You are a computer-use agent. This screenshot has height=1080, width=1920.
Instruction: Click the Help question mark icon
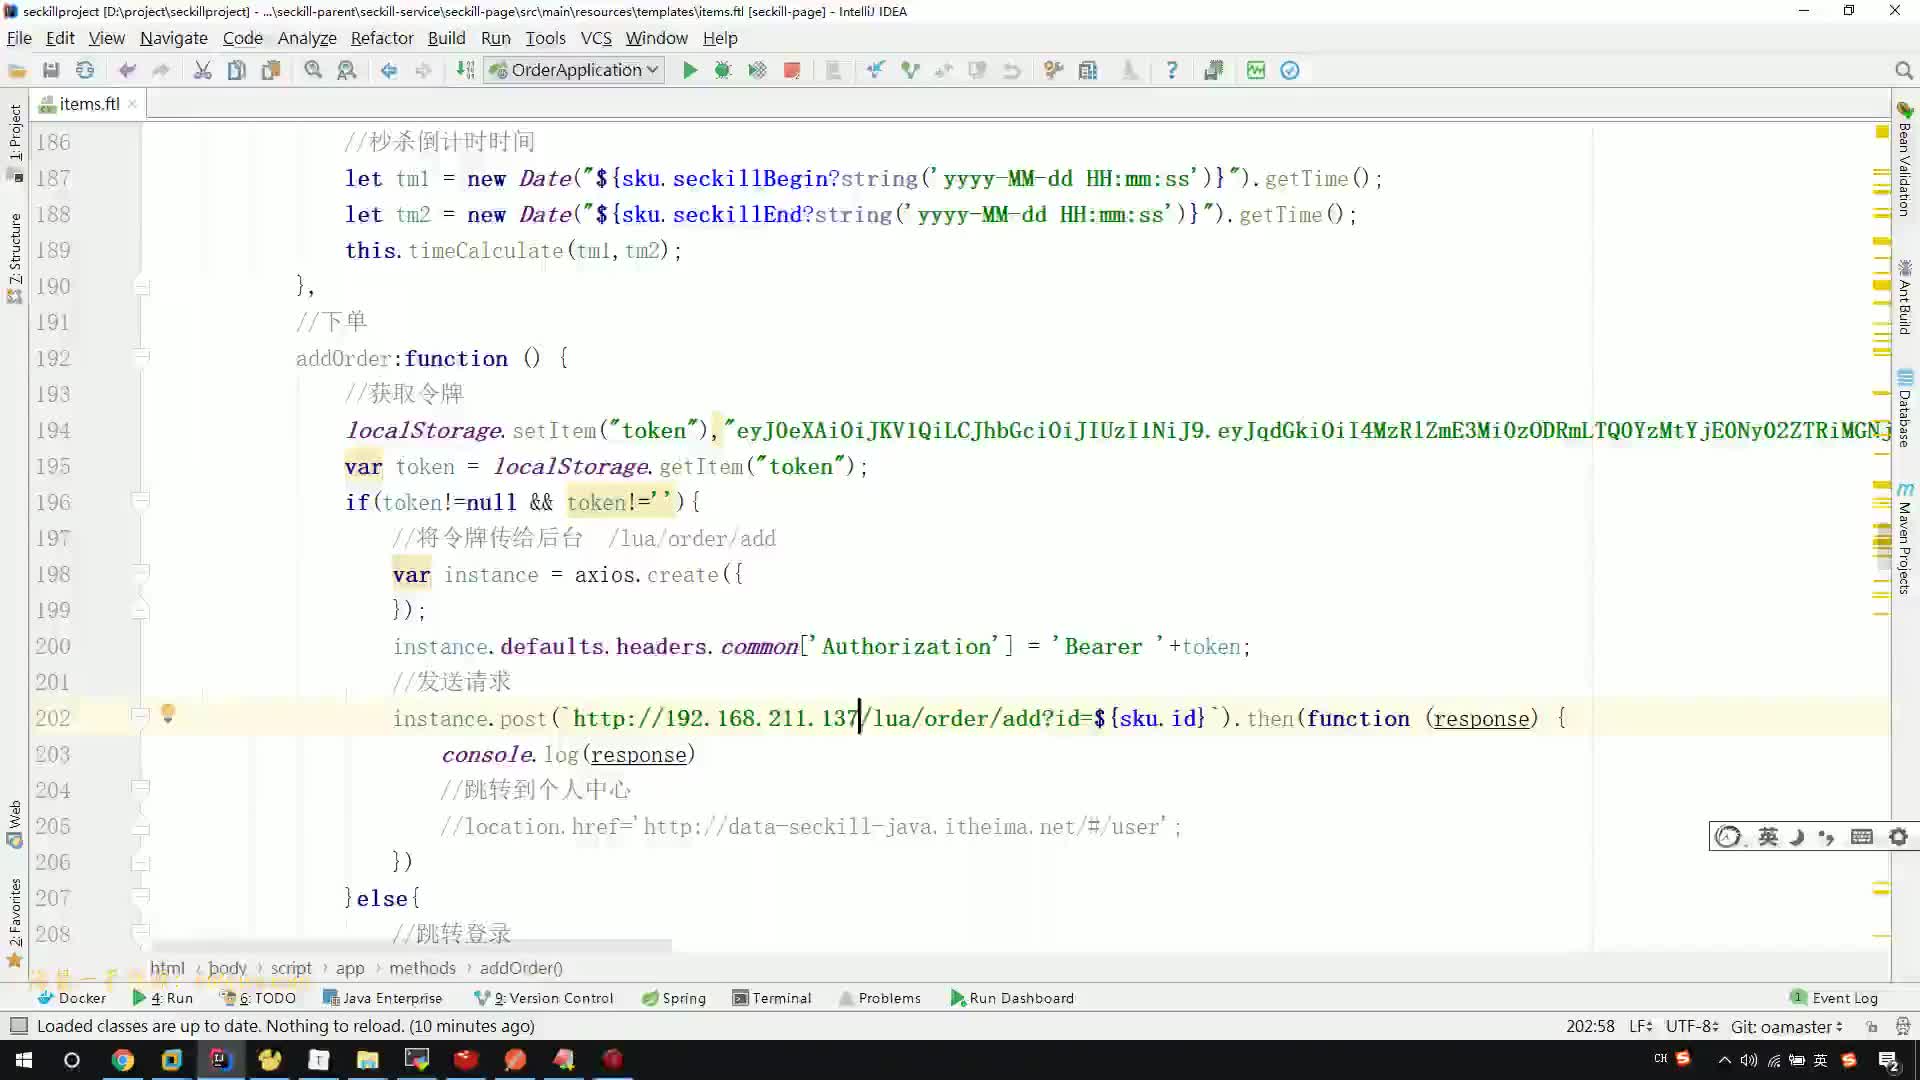point(1172,71)
